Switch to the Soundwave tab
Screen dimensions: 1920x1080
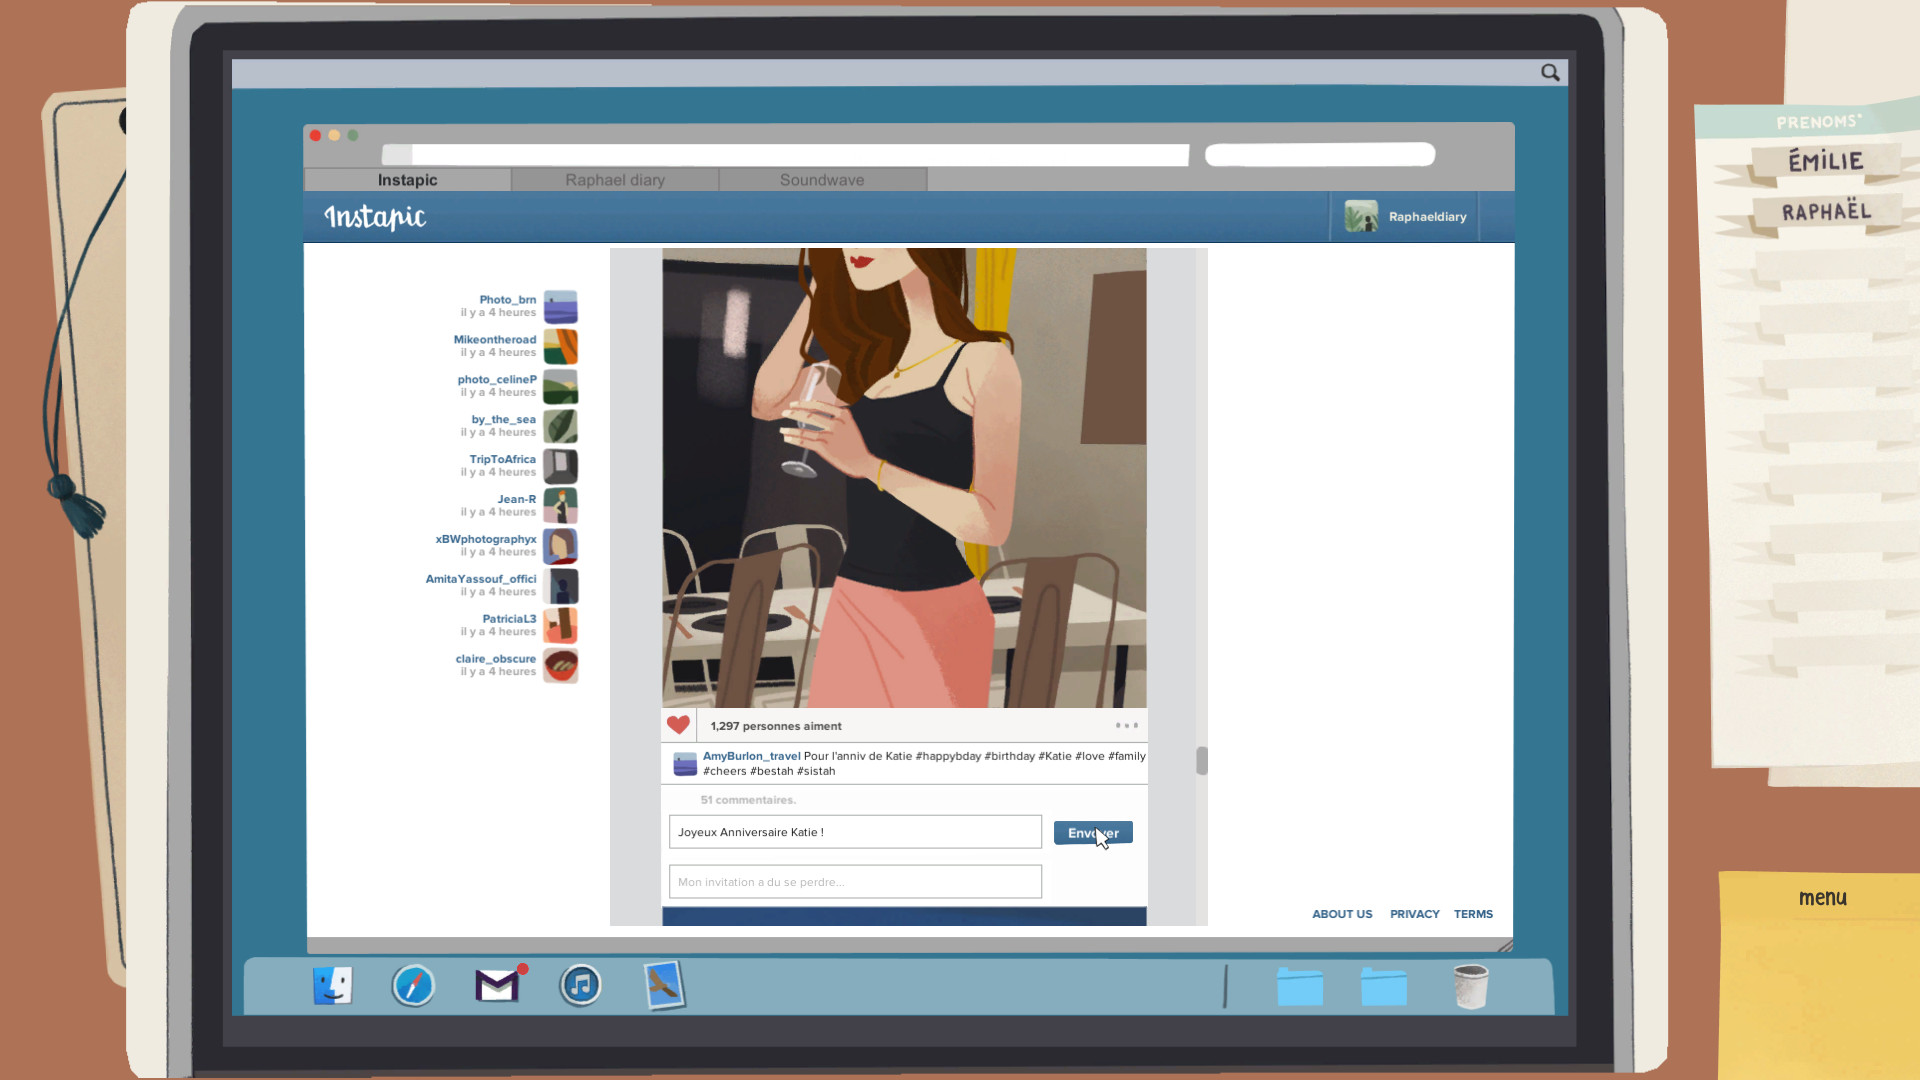[x=821, y=179]
